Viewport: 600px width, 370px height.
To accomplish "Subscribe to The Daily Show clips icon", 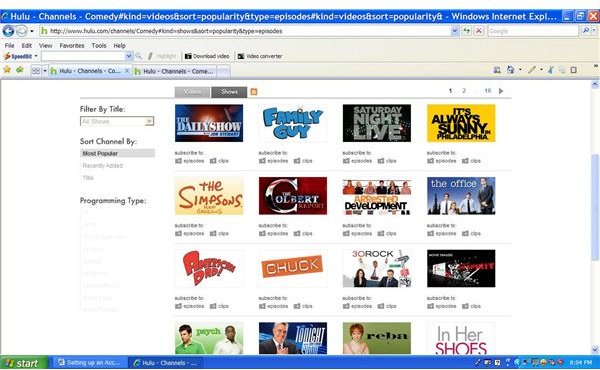I will click(213, 161).
